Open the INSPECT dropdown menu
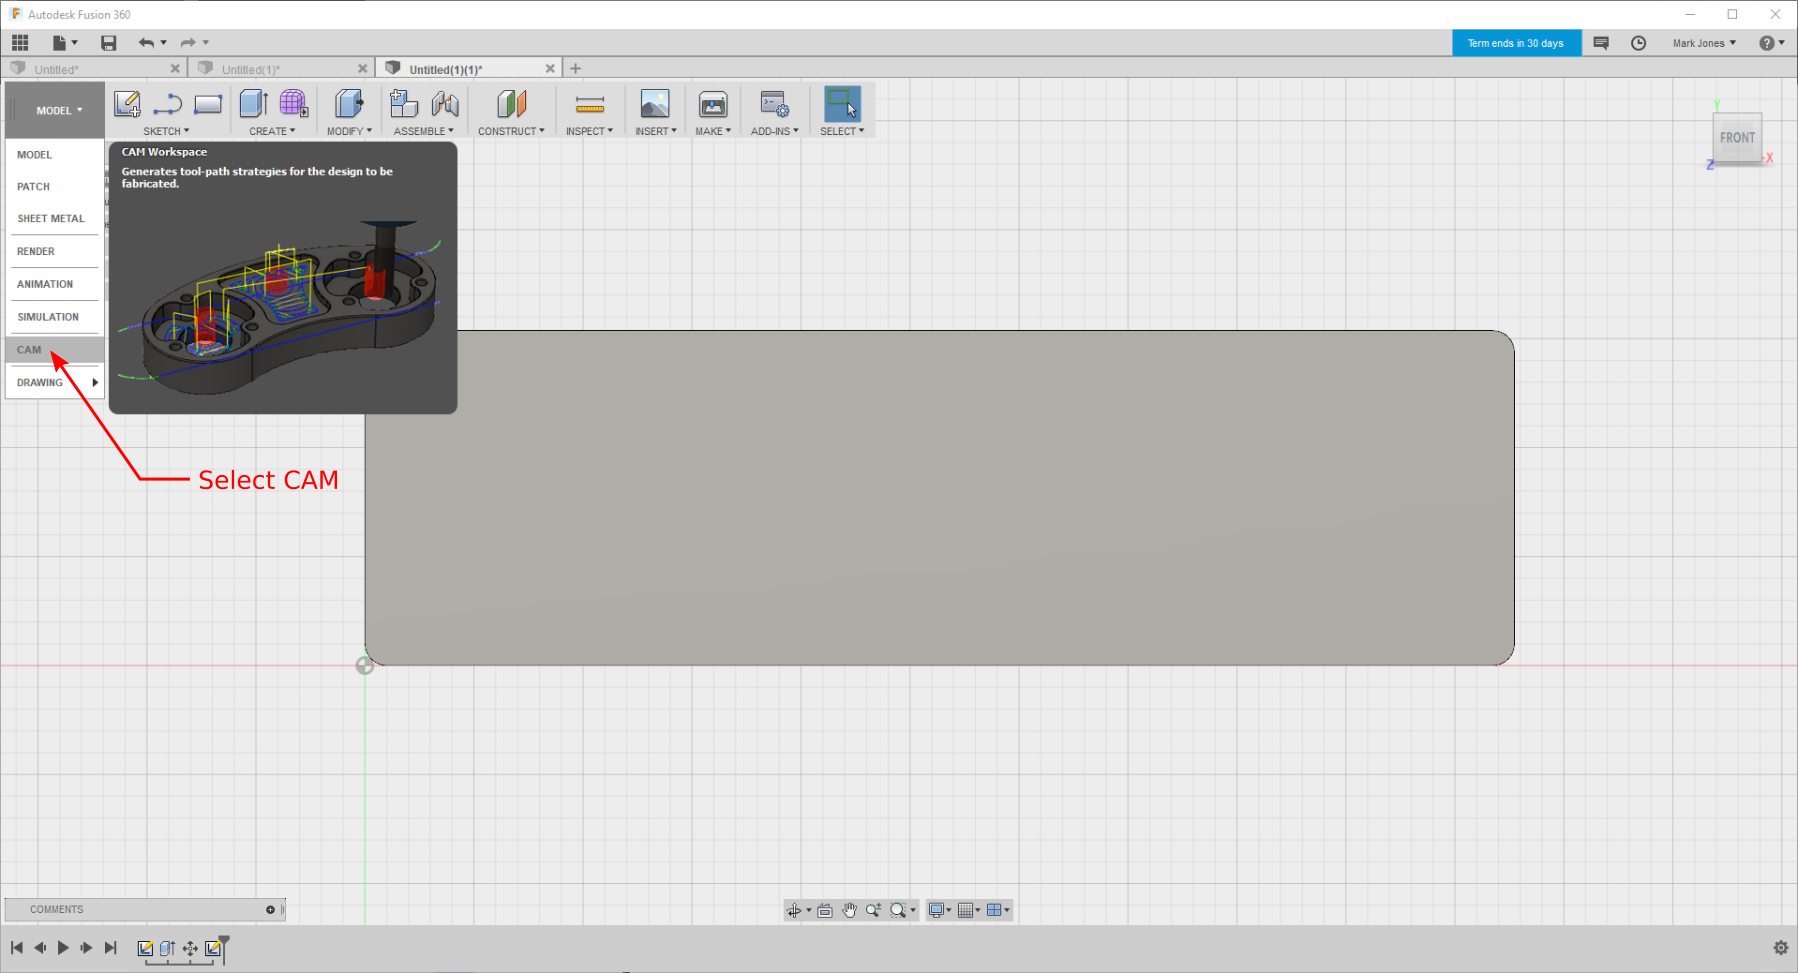This screenshot has width=1798, height=973. 589,131
